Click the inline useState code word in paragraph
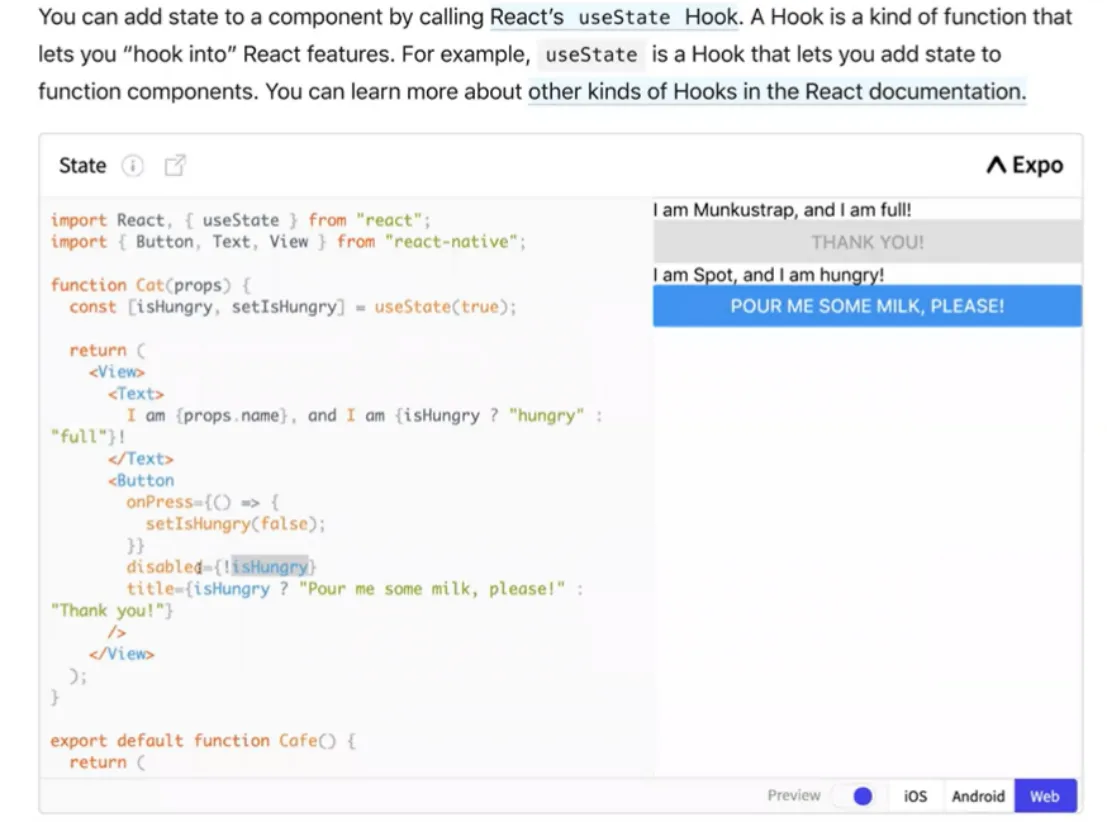 pyautogui.click(x=591, y=54)
